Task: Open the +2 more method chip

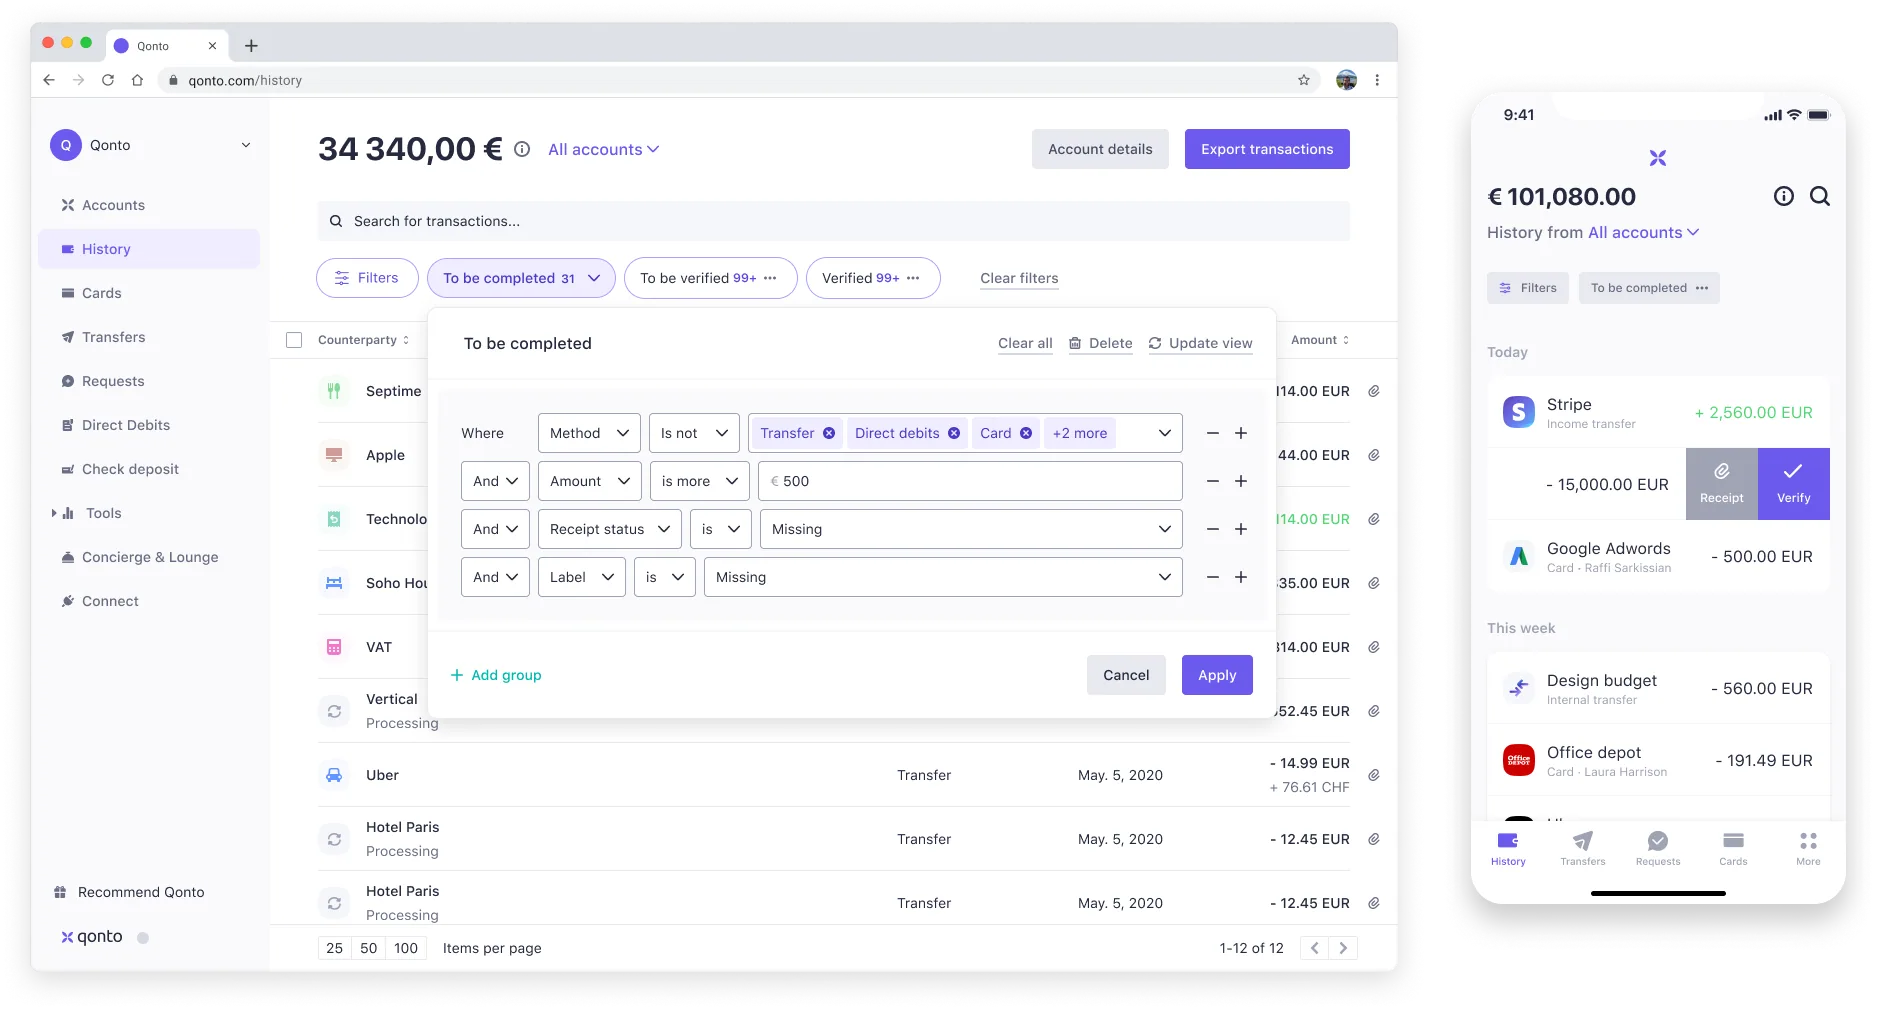Action: (x=1080, y=433)
